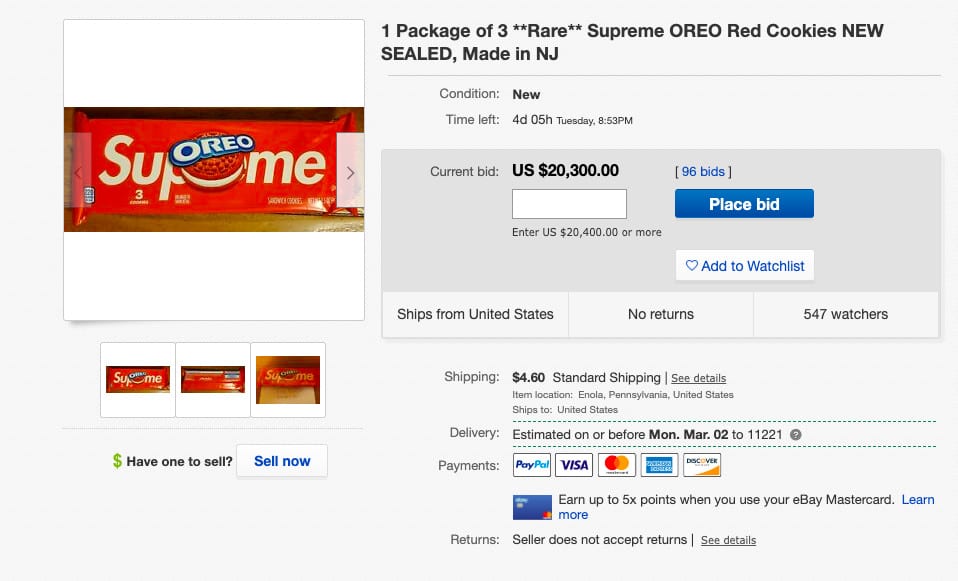Click the PayPal payment icon
958x581 pixels.
click(x=532, y=465)
